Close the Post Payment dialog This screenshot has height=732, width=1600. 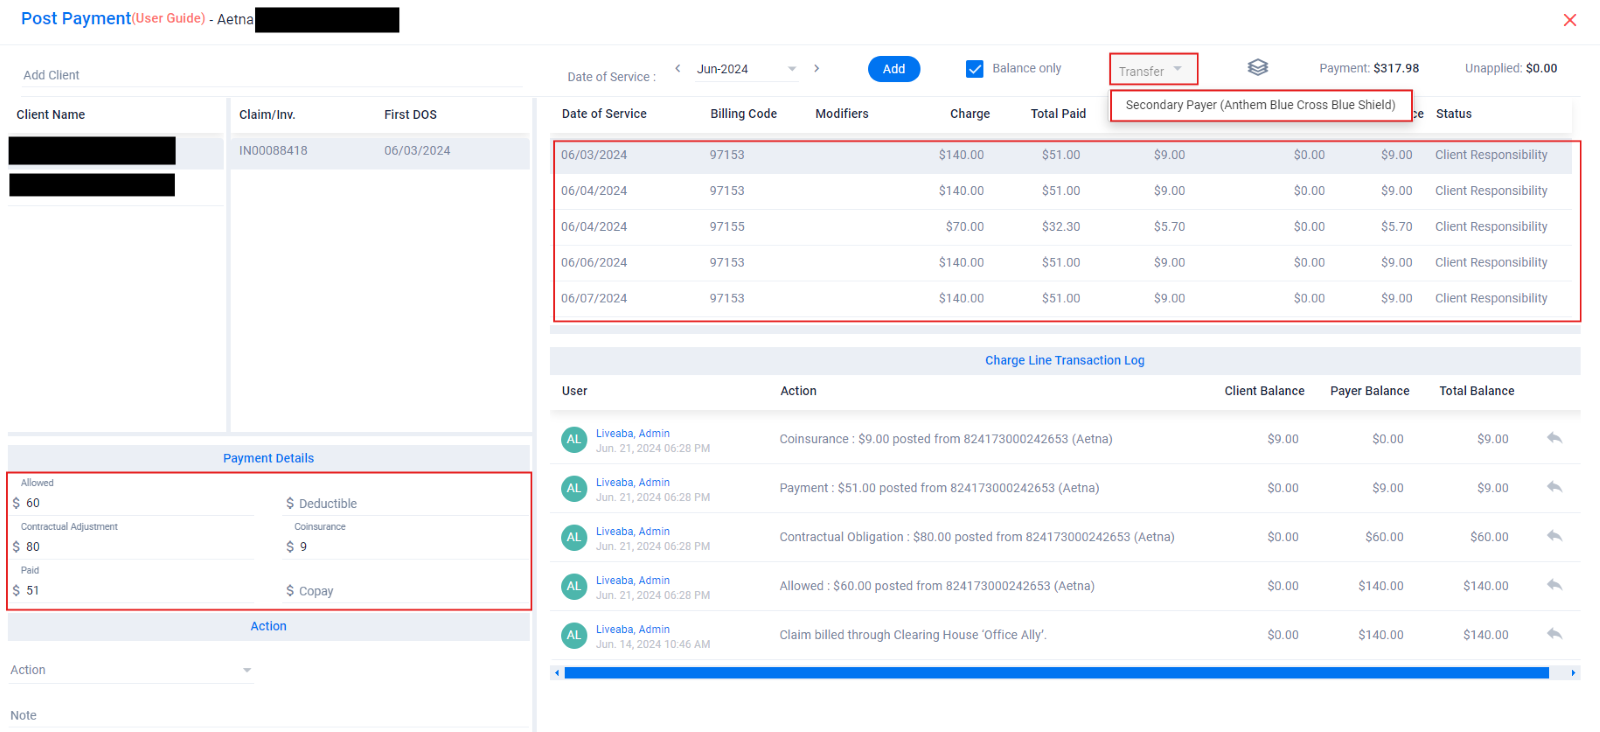(x=1570, y=20)
